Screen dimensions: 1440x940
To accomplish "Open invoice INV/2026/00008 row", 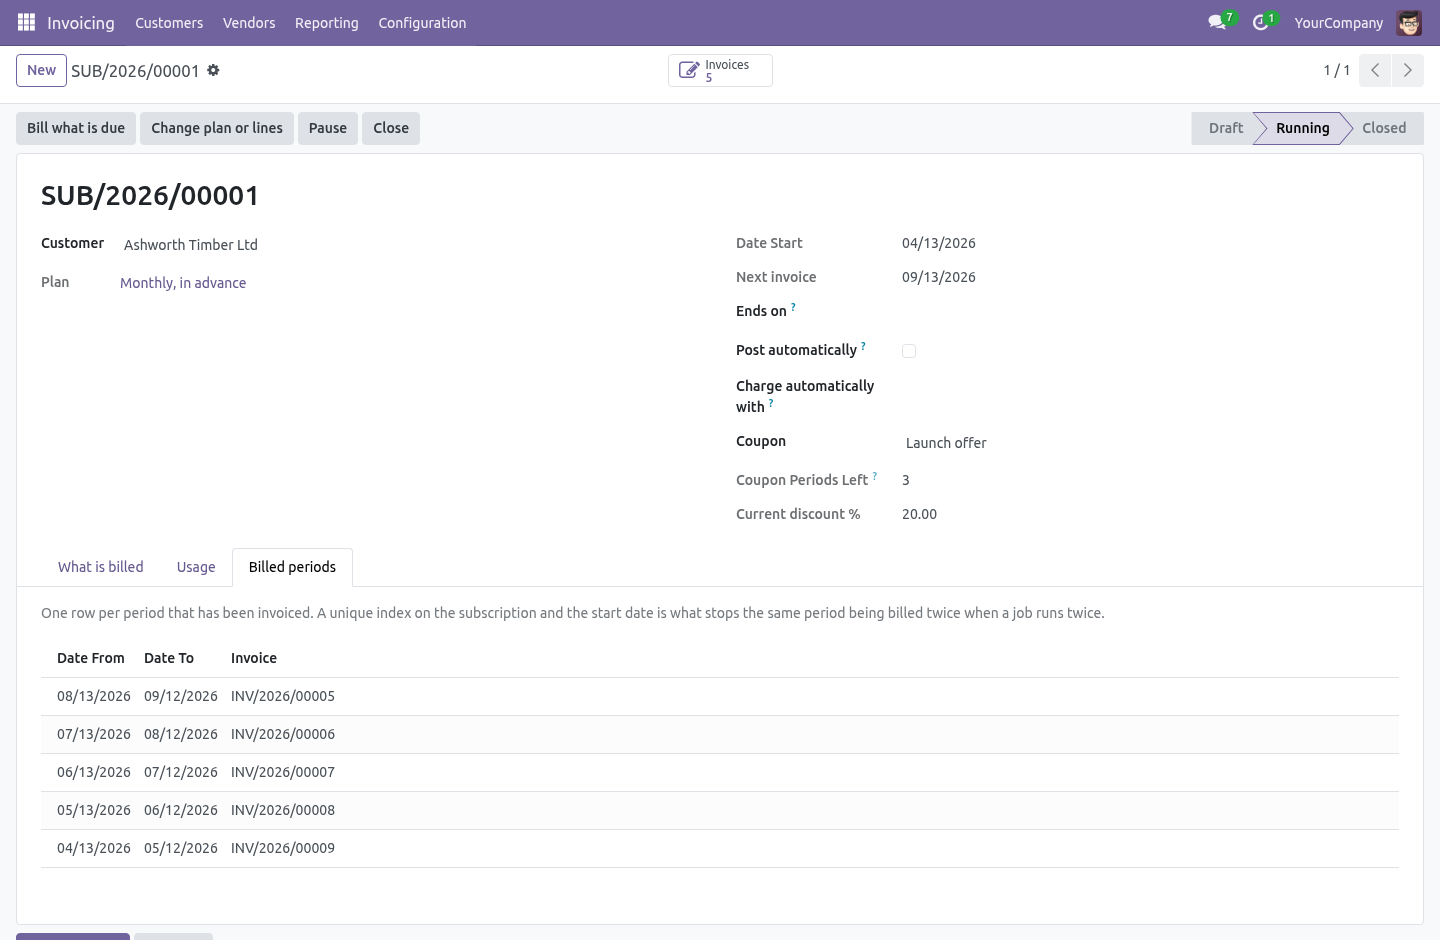I will pos(720,810).
